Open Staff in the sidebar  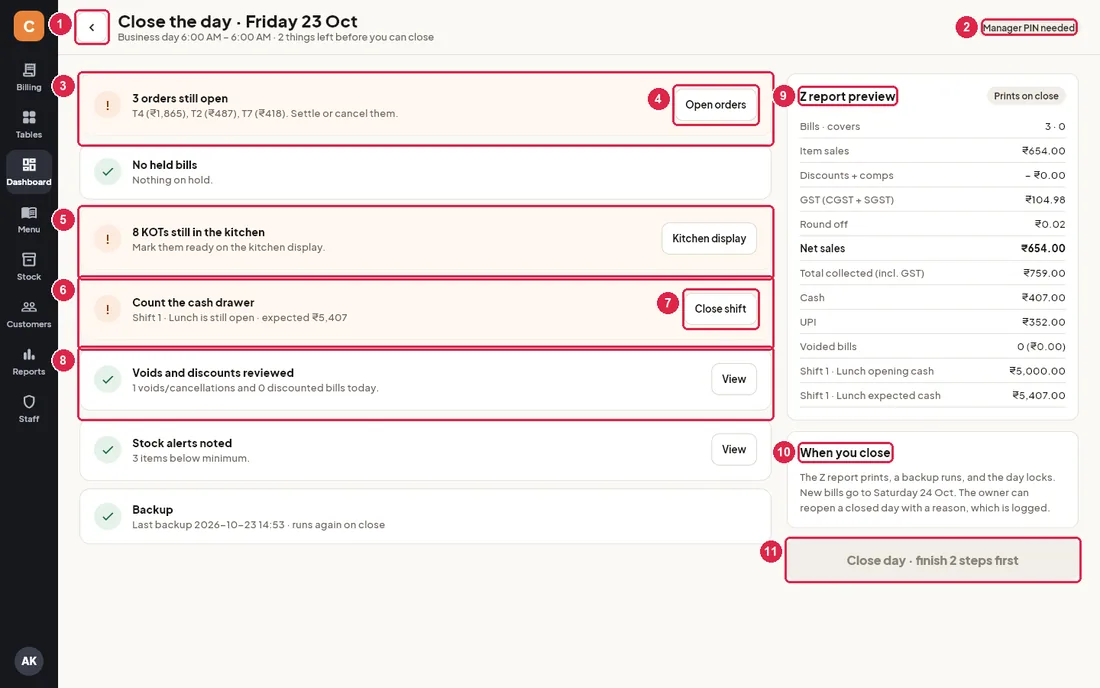[29, 409]
